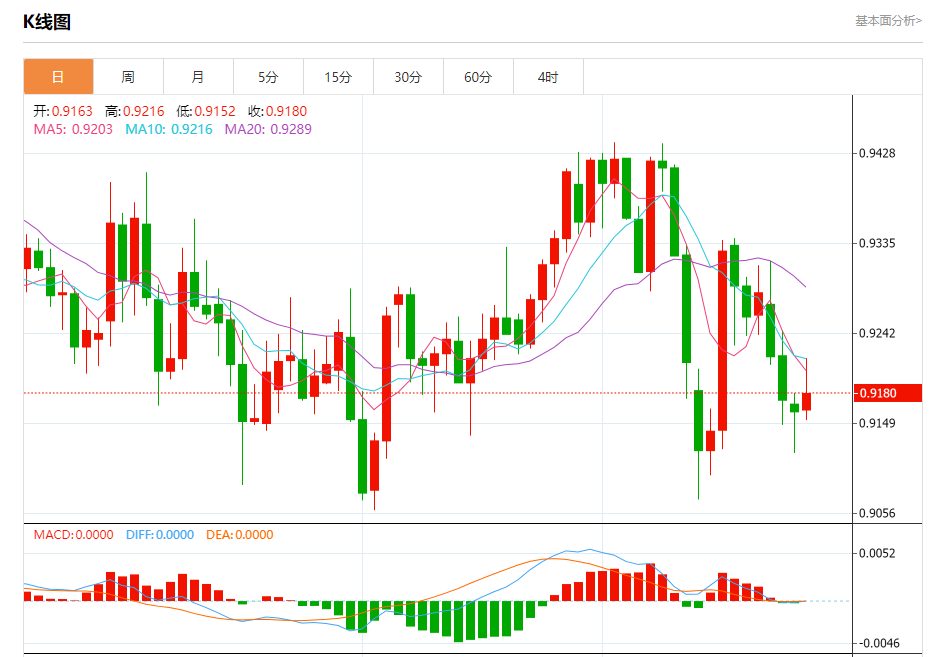Open the 15分 interval tab

click(338, 76)
